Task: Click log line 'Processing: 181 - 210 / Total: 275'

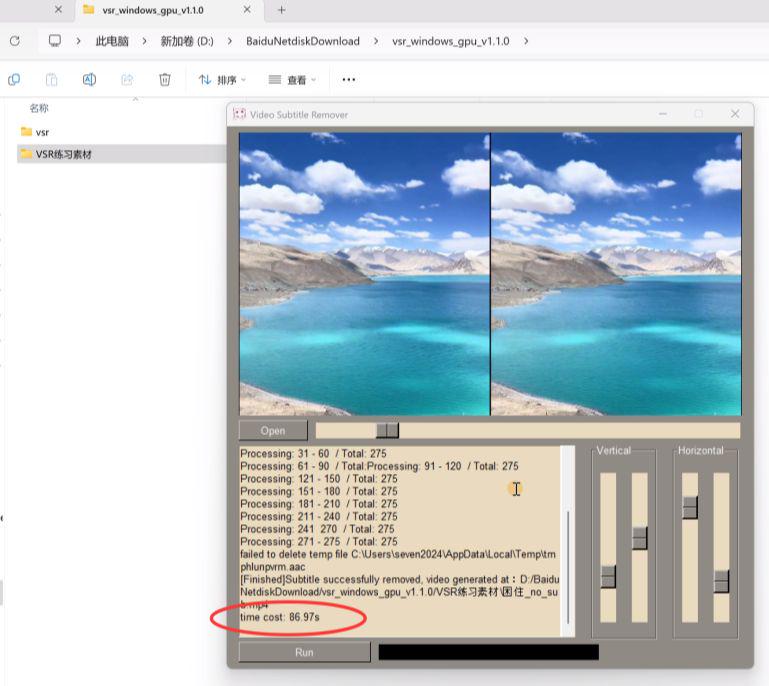Action: pyautogui.click(x=319, y=504)
